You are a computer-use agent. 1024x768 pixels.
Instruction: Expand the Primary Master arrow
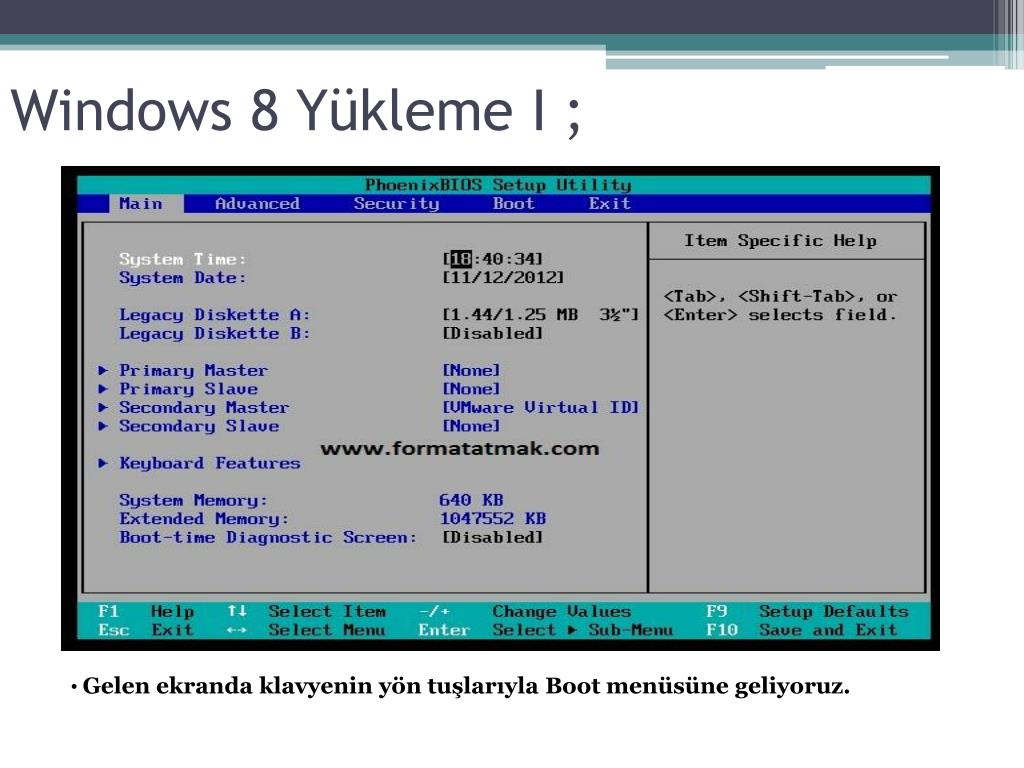pyautogui.click(x=103, y=370)
